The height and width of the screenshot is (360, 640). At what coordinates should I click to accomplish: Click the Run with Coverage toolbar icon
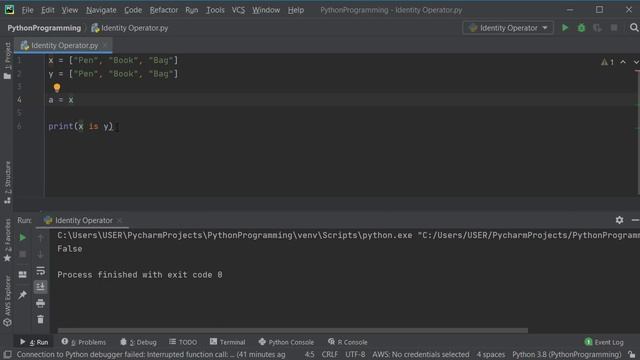coord(598,28)
